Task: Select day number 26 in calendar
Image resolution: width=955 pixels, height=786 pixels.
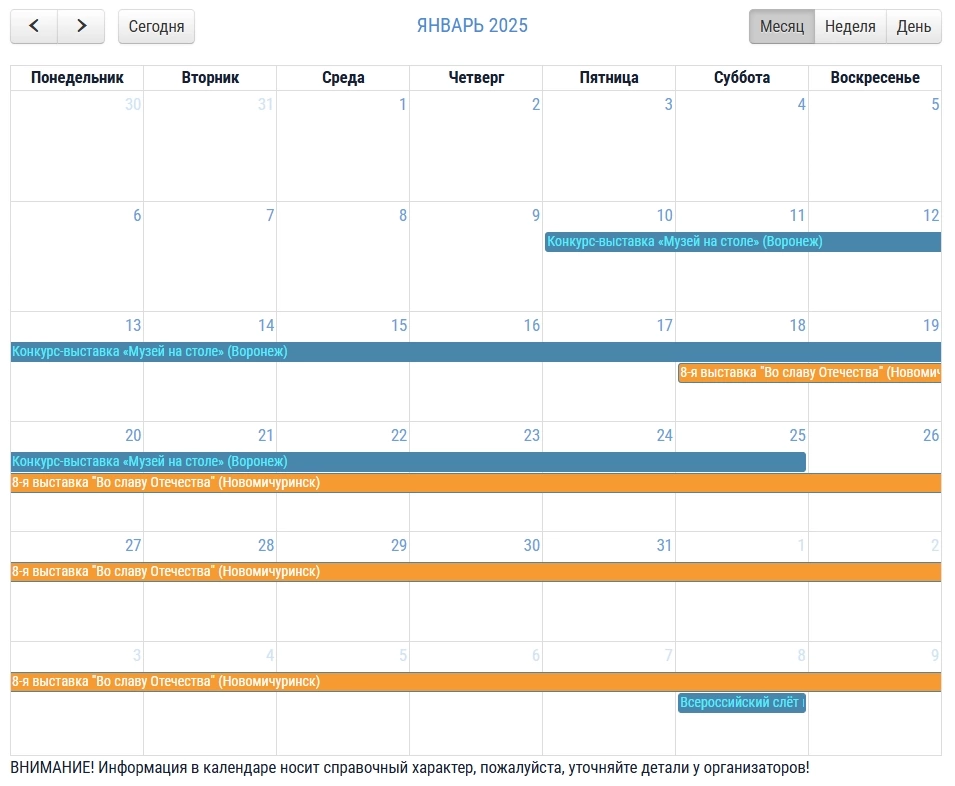Action: [x=931, y=435]
